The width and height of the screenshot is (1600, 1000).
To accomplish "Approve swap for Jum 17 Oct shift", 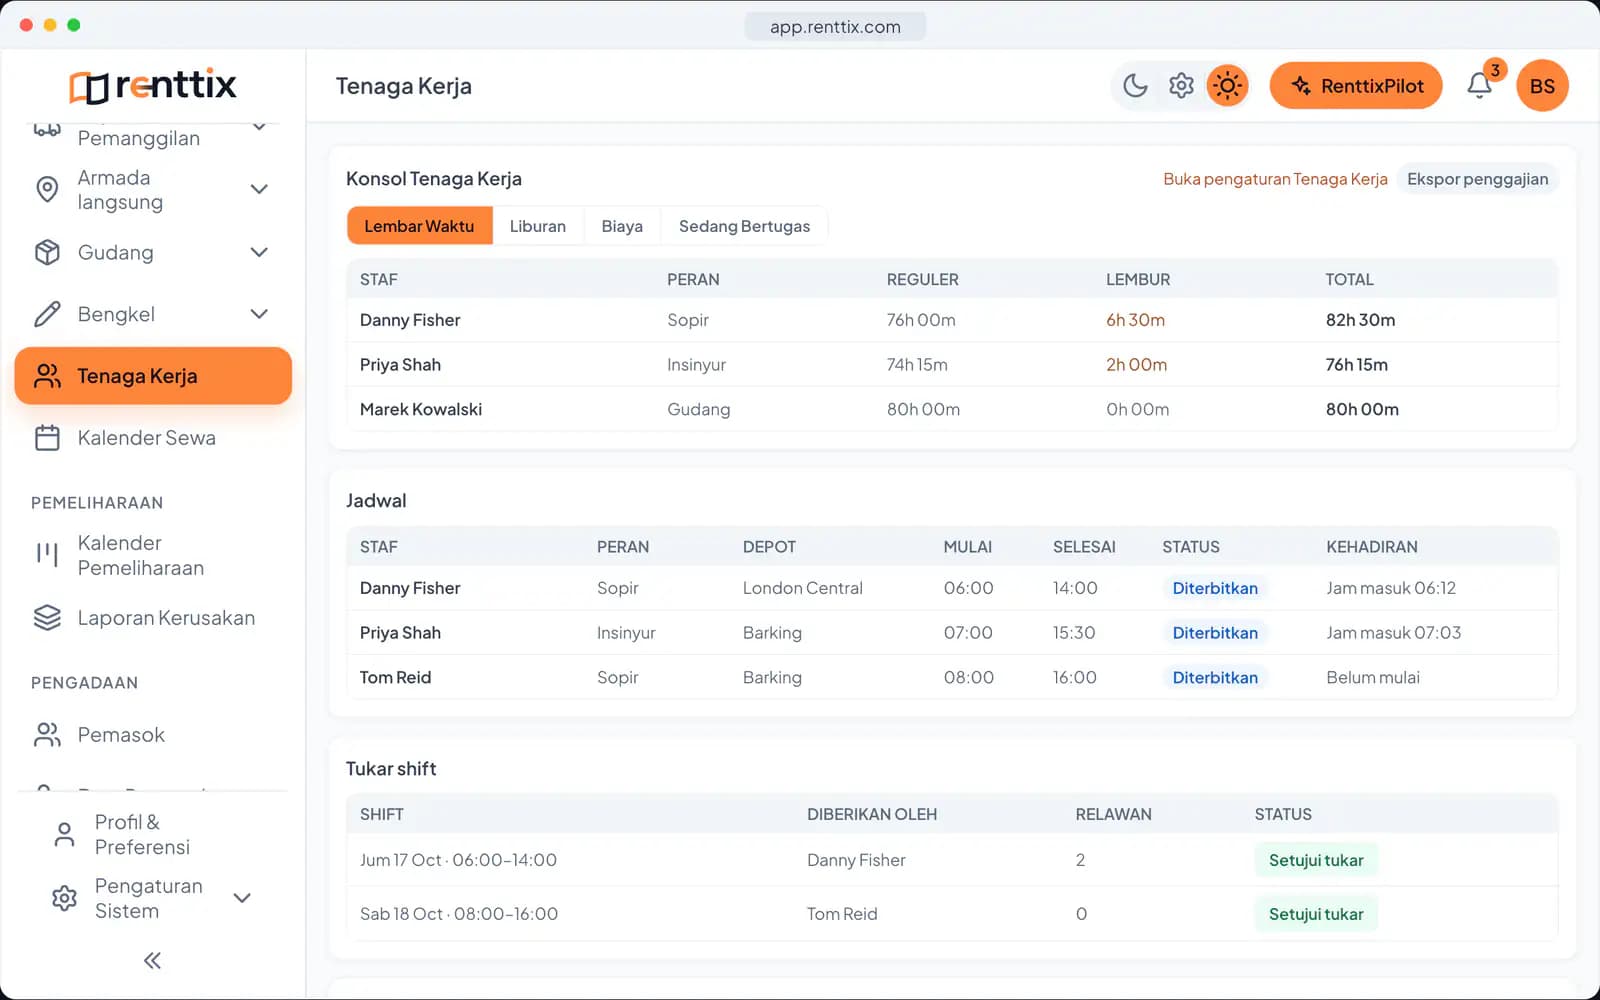I will point(1316,860).
